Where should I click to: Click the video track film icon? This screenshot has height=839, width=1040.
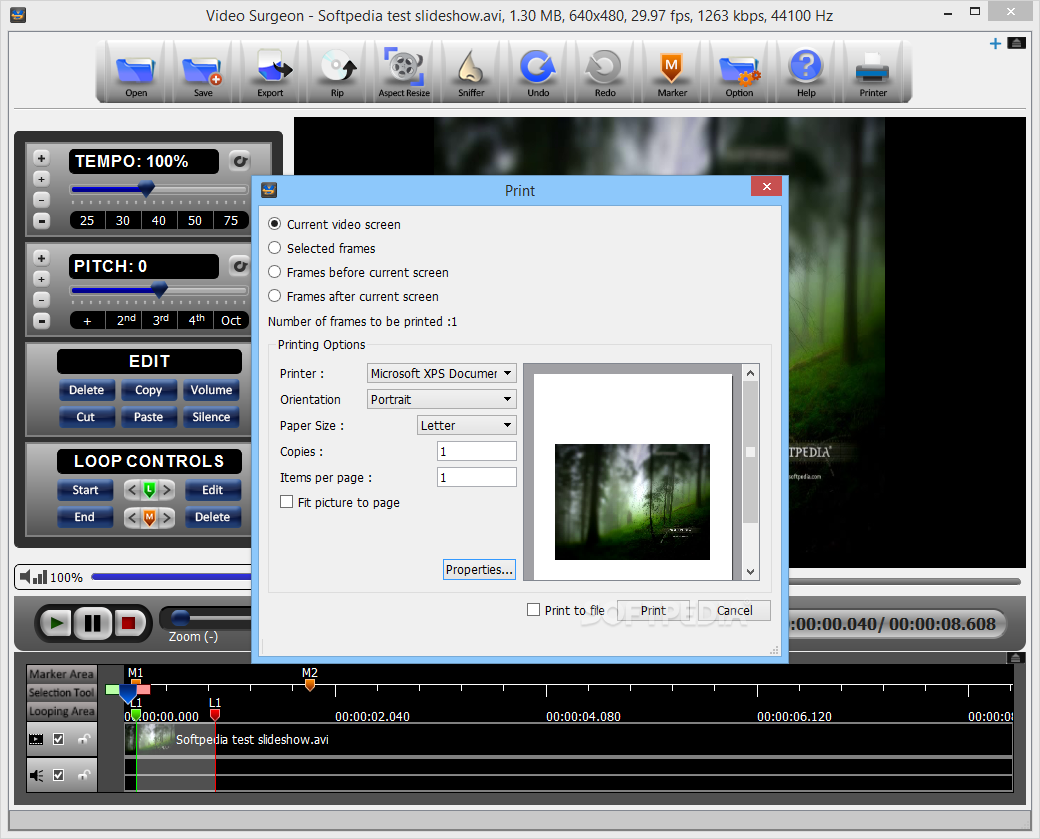coord(36,739)
